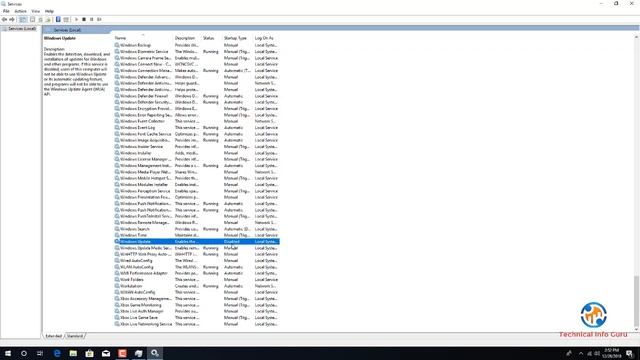Switch to the Extended tab
Screen dimensions: 640x360
pos(53,336)
